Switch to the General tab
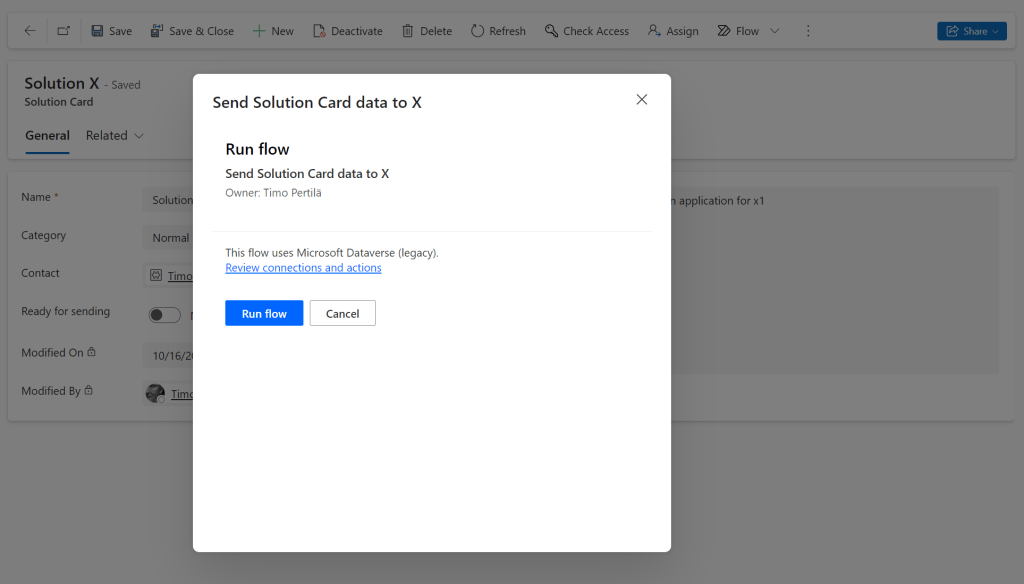 47,136
